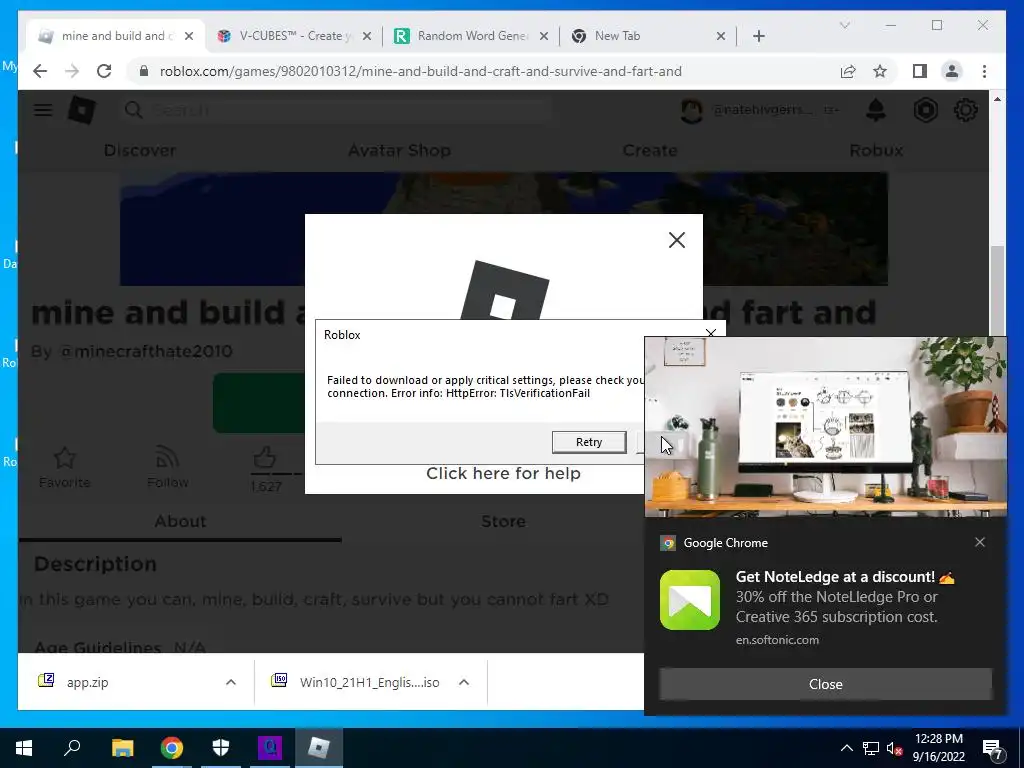
Task: Open the Discover nav item
Action: point(140,150)
